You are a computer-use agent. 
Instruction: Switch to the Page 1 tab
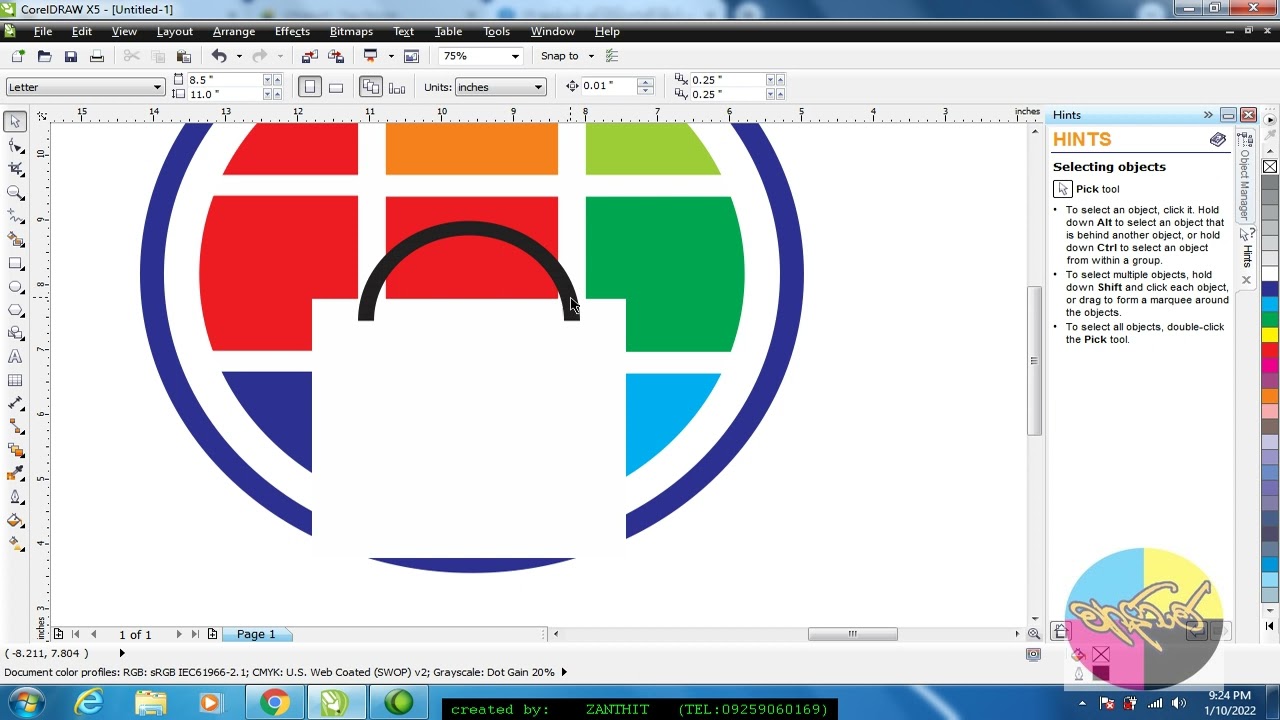(x=256, y=634)
